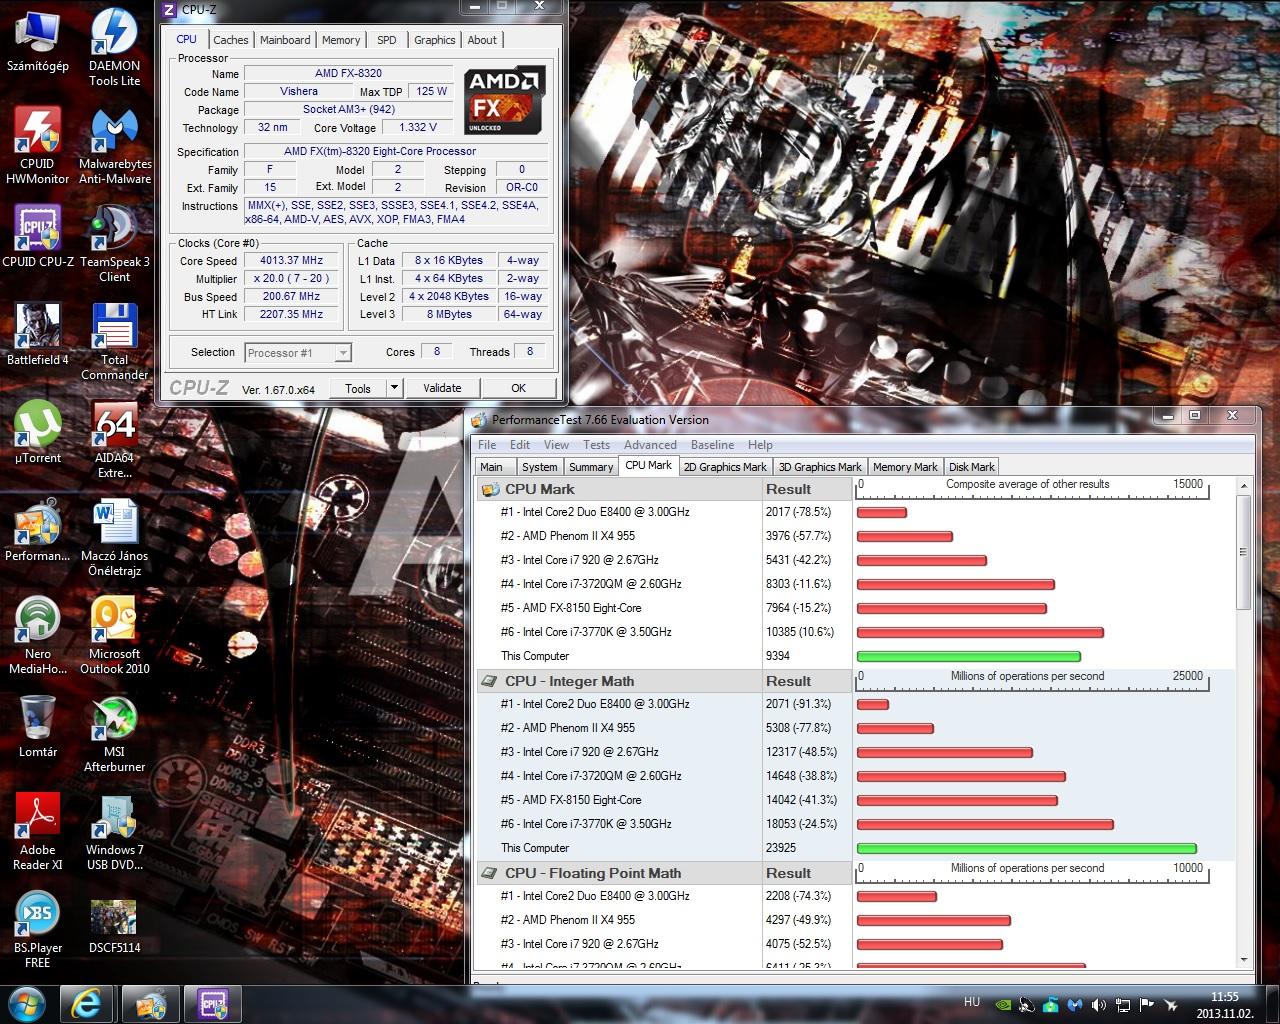Launch PerformanceTest desktop shortcut
1280x1024 pixels.
point(38,531)
